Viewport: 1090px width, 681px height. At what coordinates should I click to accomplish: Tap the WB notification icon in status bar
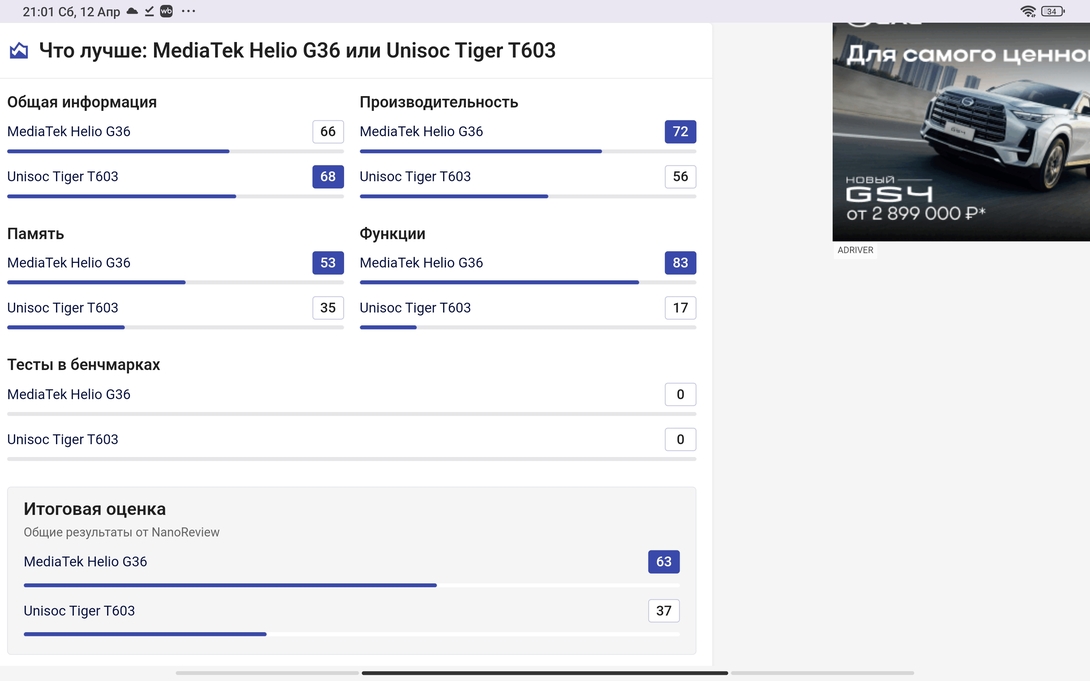[x=166, y=11]
